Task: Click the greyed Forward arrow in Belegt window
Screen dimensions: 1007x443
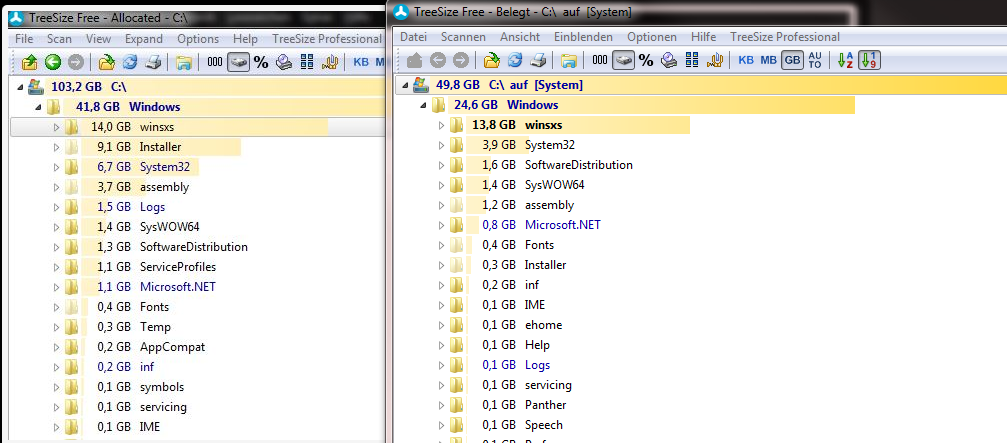Action: 460,60
